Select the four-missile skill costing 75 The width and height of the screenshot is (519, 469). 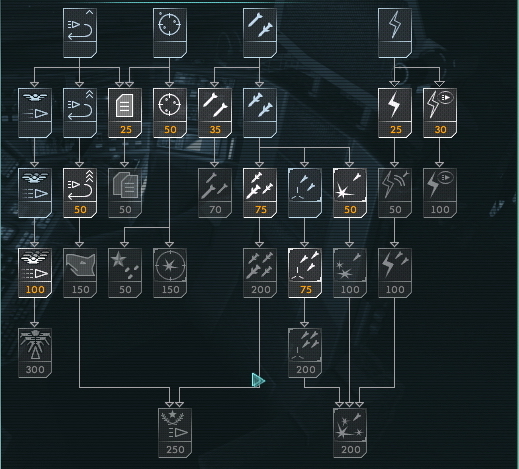pos(260,193)
